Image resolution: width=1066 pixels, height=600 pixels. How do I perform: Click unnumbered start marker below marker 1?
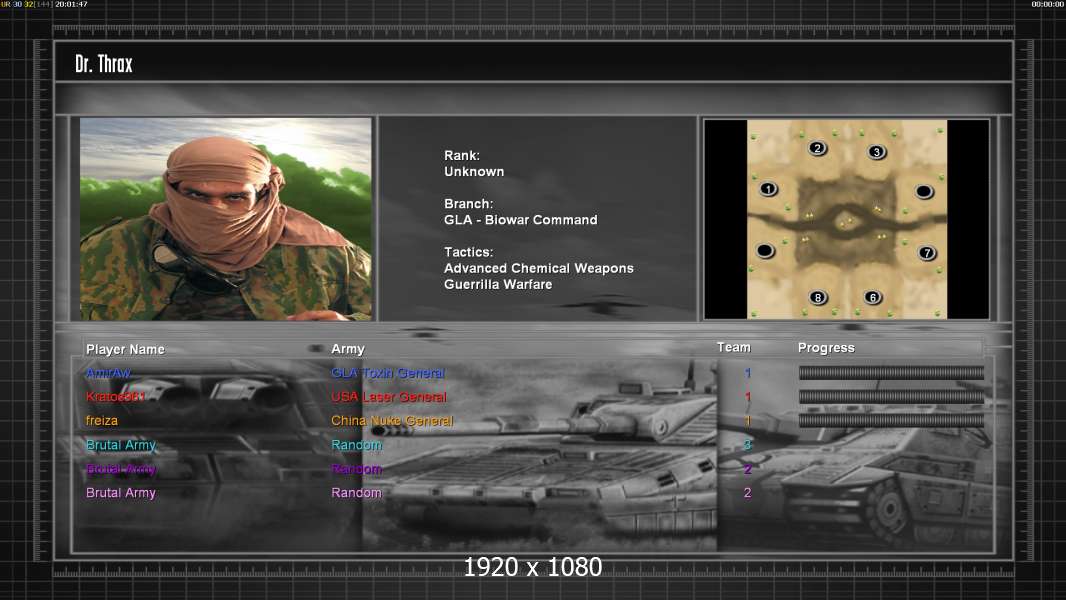coord(765,251)
